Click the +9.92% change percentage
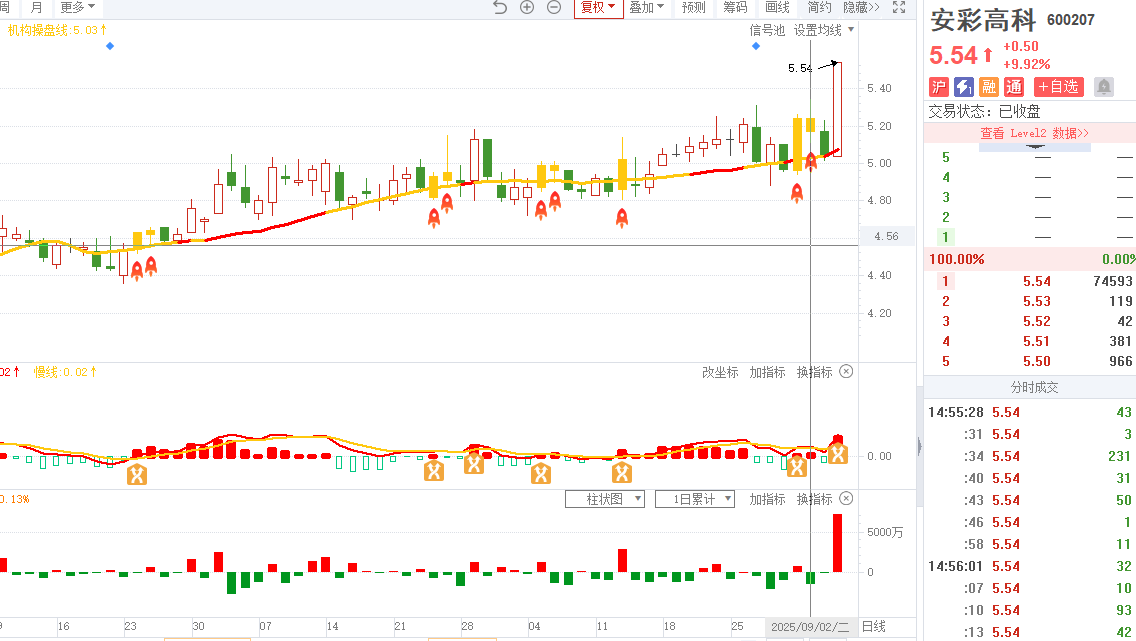 click(1027, 64)
